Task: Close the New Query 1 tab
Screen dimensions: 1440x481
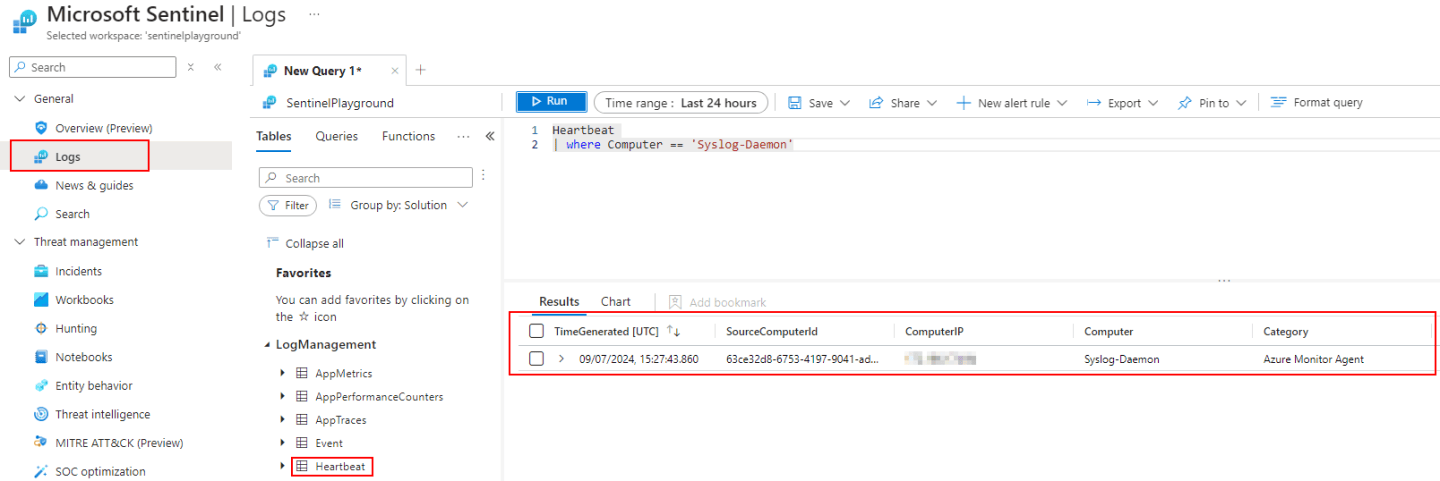Action: click(395, 71)
